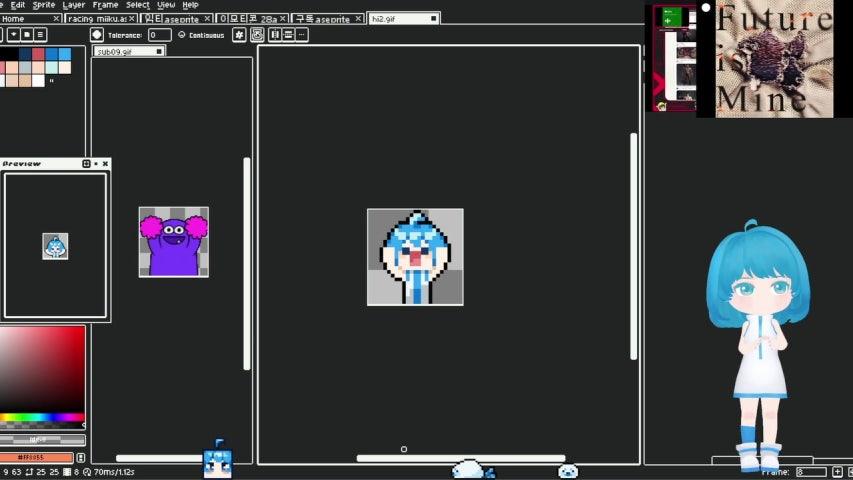Click the color warning icon beside hex value
The height and width of the screenshot is (480, 853).
tap(81, 458)
